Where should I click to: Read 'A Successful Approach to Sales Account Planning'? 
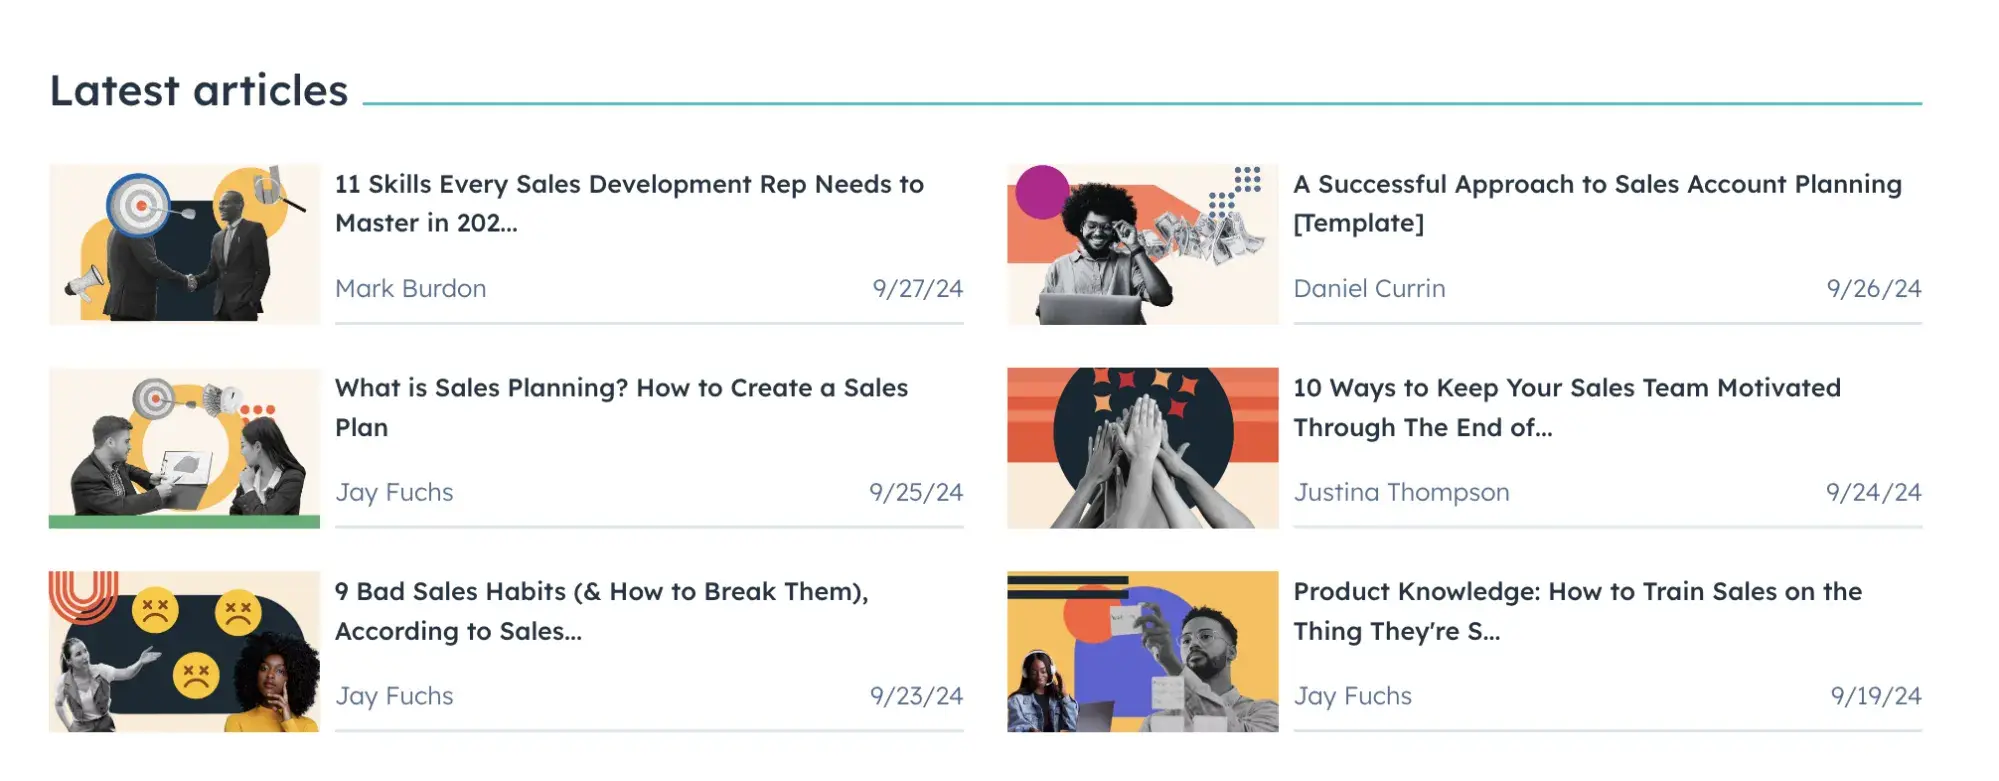[x=1597, y=203]
